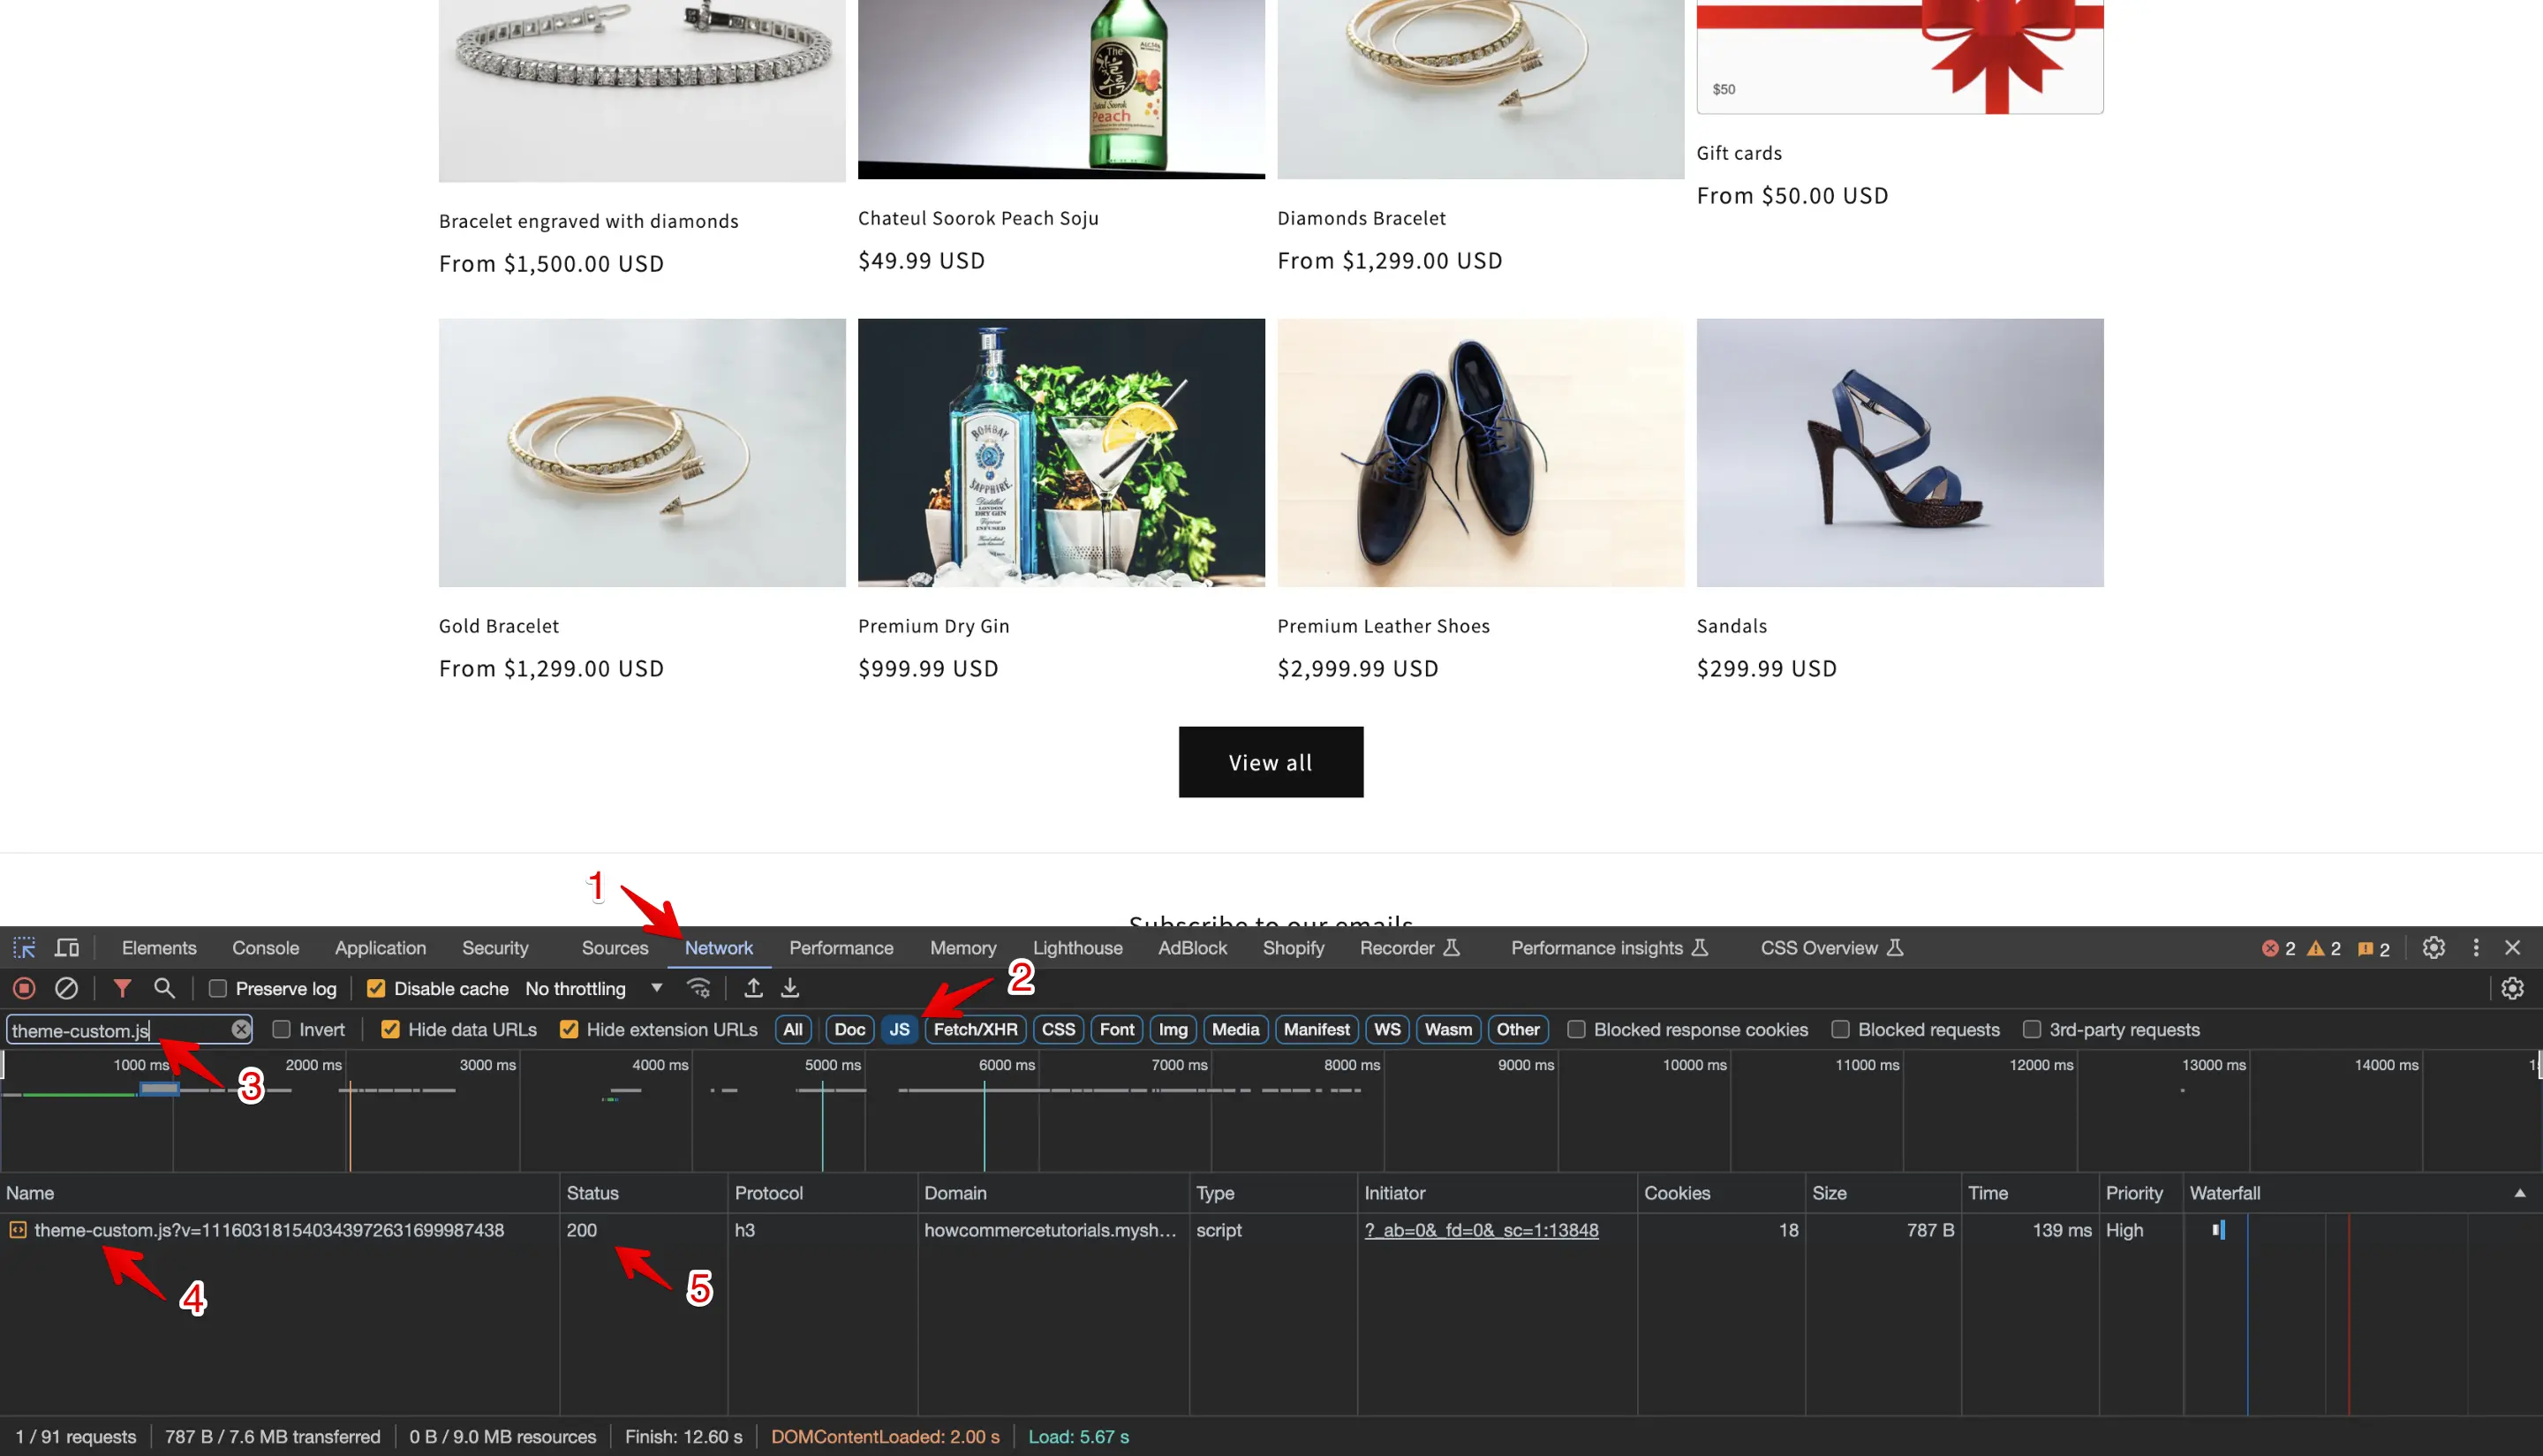Uncheck Disable cache checkbox

point(376,988)
